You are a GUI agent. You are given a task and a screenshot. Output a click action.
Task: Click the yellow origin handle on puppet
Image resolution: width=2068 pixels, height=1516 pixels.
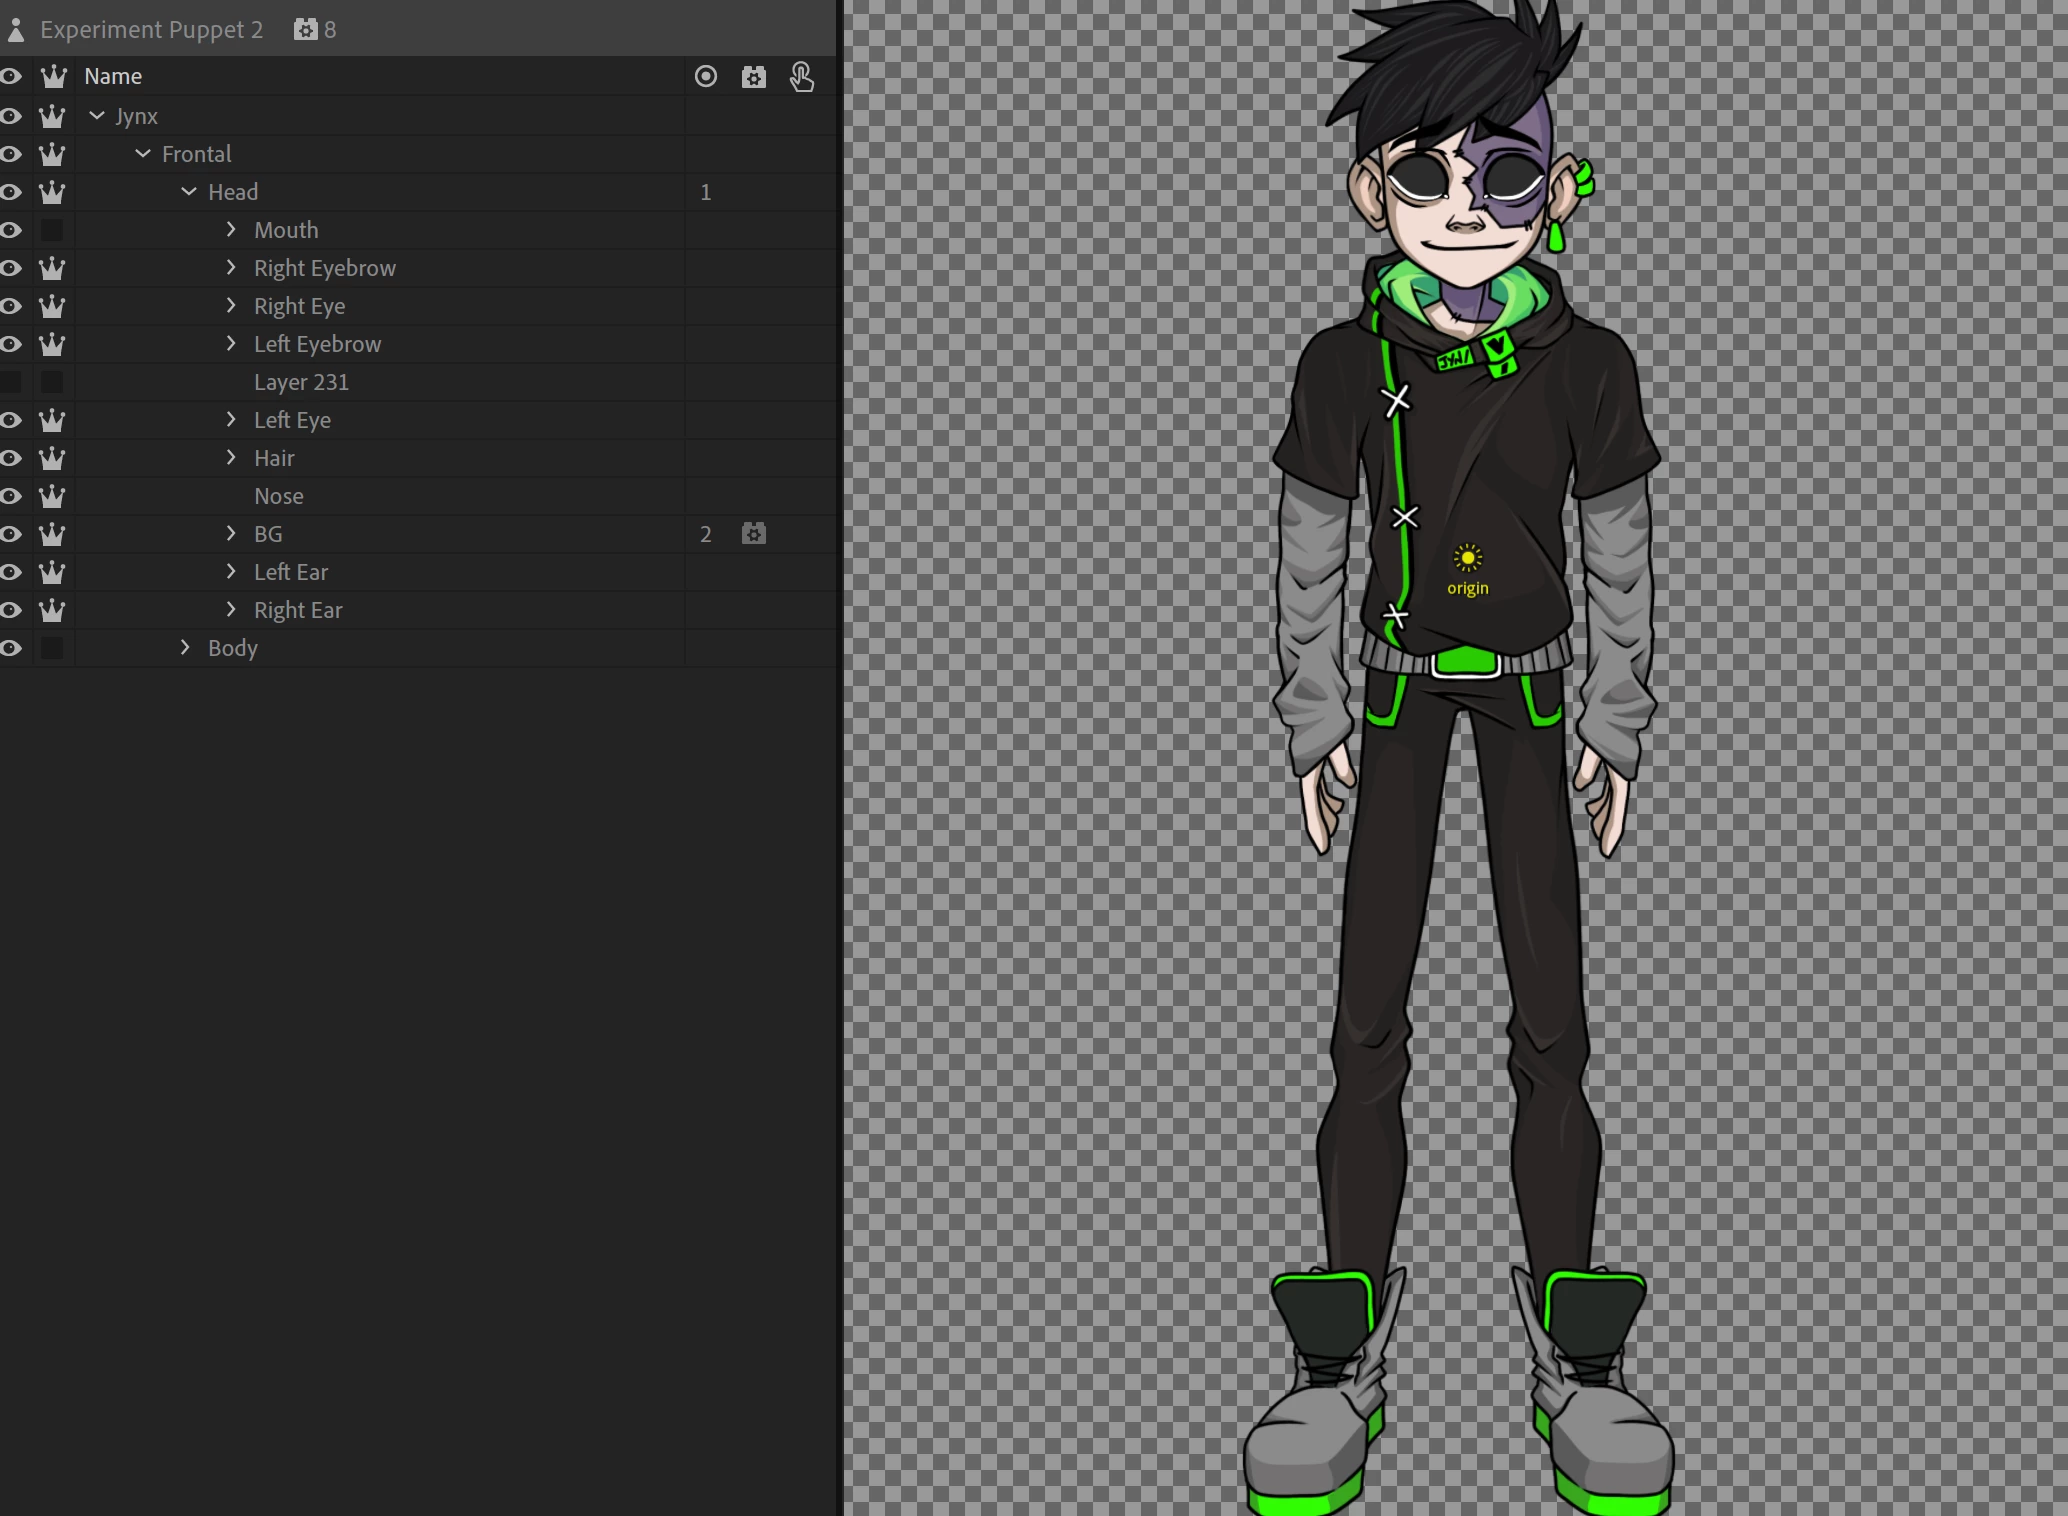pos(1467,558)
